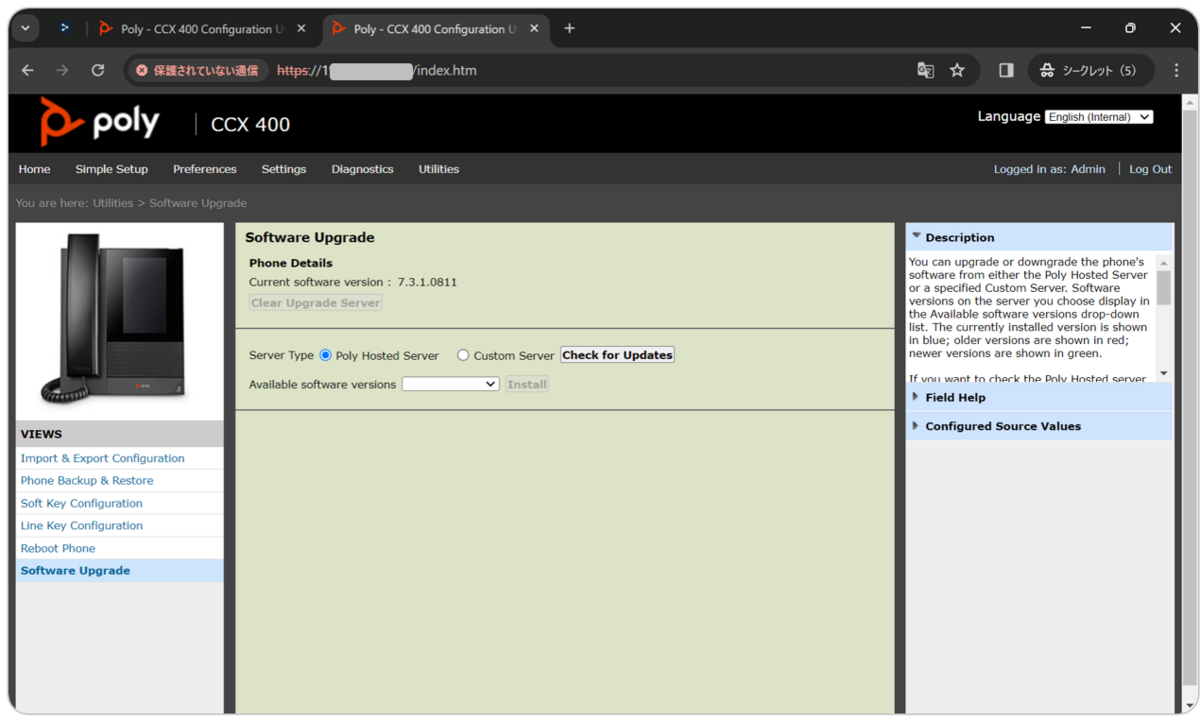Open Phone Backup & Restore view
Screen dimensions: 1200x722
click(x=87, y=481)
